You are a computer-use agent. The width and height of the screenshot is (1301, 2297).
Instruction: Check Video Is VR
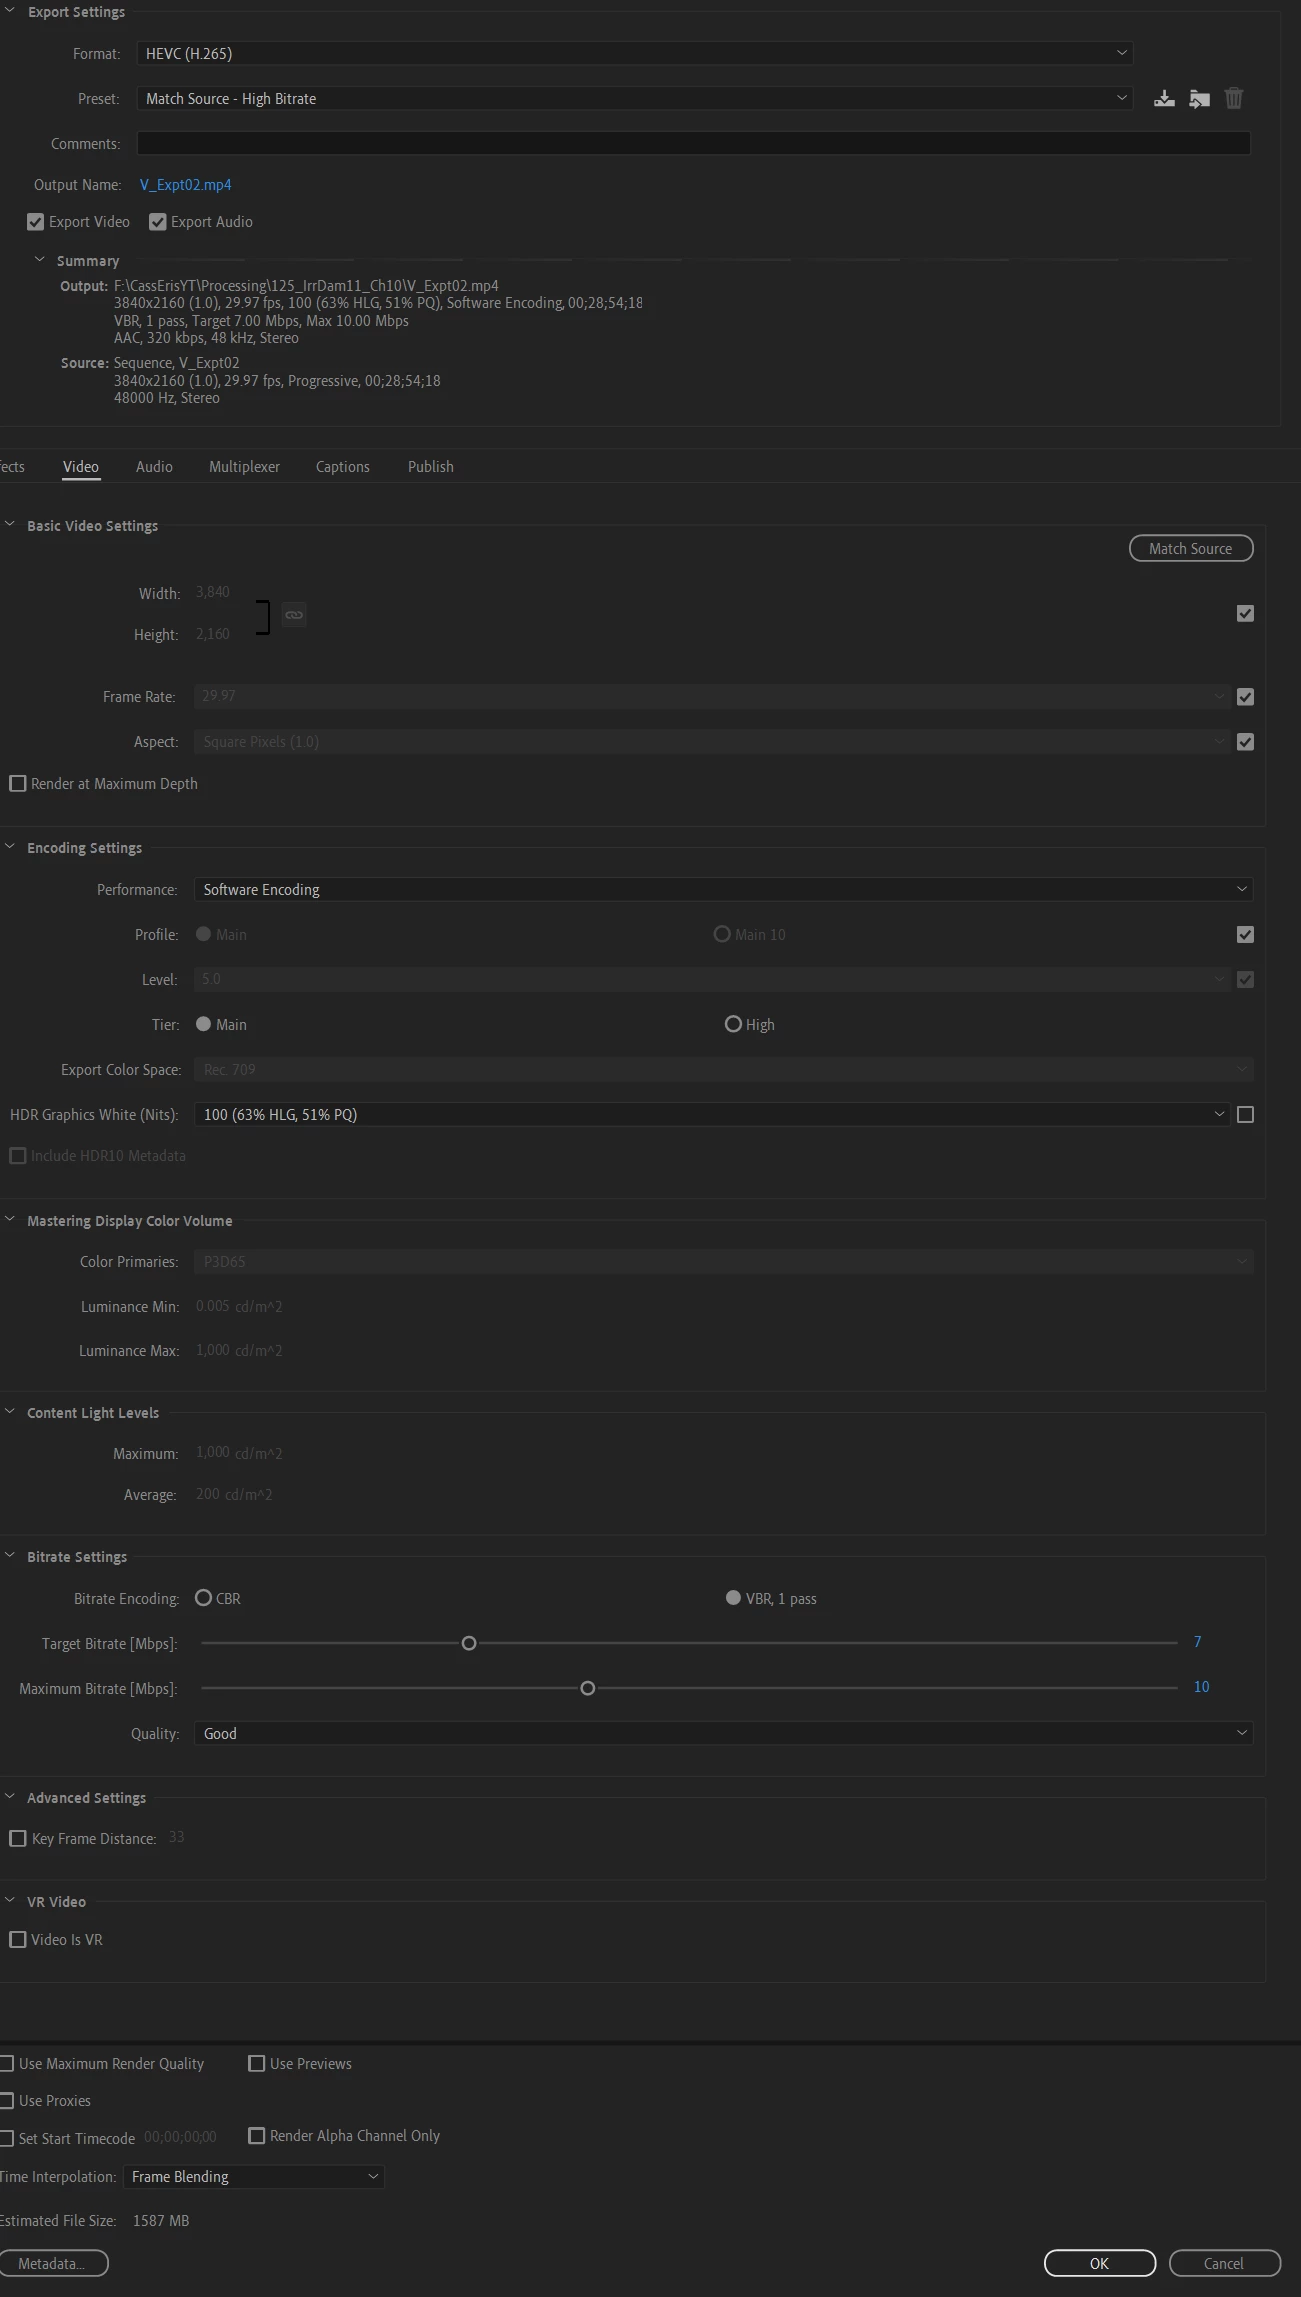pyautogui.click(x=18, y=1940)
